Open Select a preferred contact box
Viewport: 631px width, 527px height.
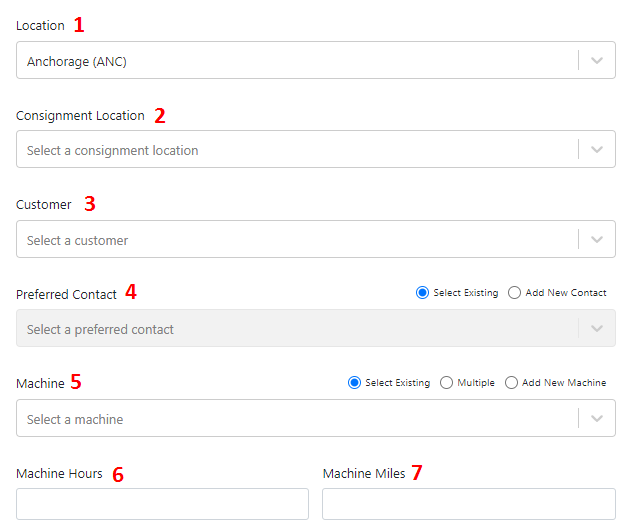click(x=316, y=328)
